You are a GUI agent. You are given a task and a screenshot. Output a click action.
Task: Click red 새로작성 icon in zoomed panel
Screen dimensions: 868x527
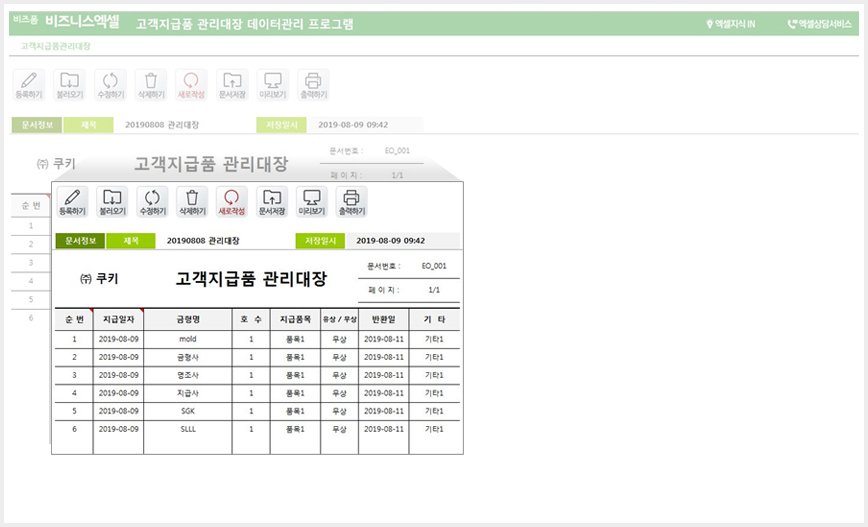[x=232, y=202]
